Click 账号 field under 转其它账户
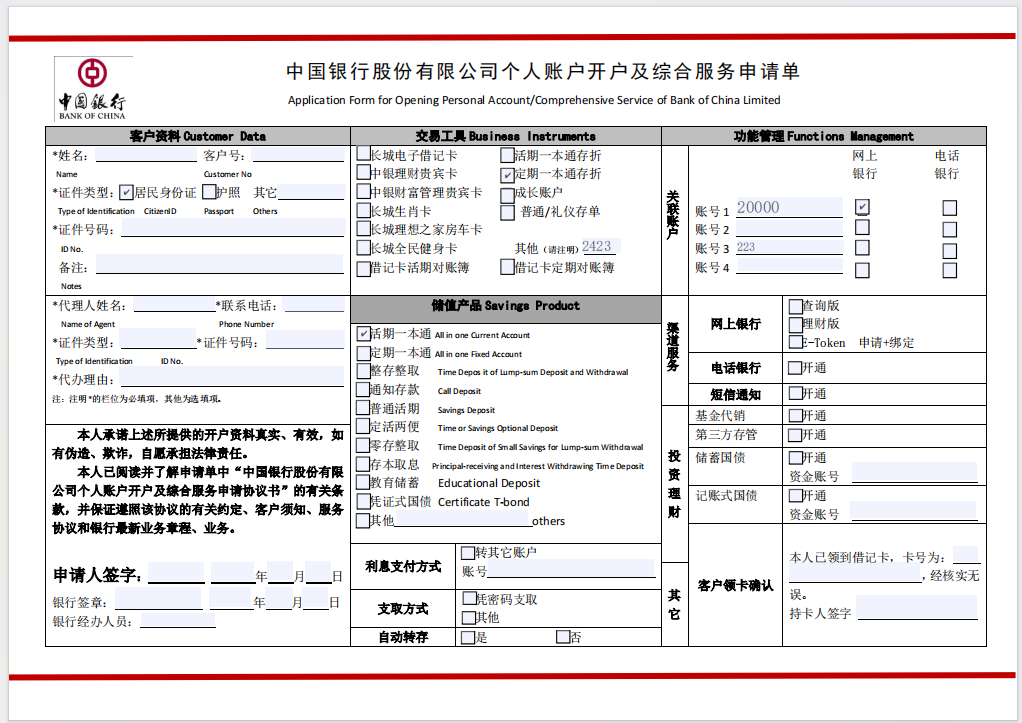The height and width of the screenshot is (723, 1022). coord(571,569)
